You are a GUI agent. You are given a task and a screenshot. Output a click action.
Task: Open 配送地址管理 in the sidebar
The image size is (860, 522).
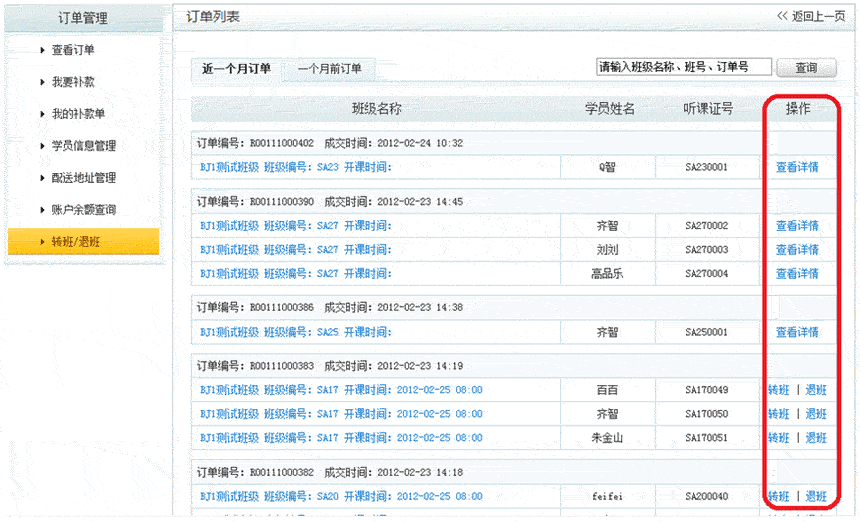pos(84,178)
